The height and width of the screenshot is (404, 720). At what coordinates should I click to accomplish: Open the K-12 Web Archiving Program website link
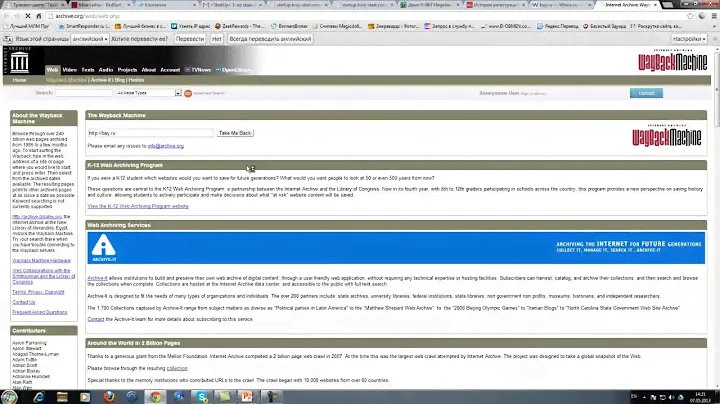click(138, 205)
